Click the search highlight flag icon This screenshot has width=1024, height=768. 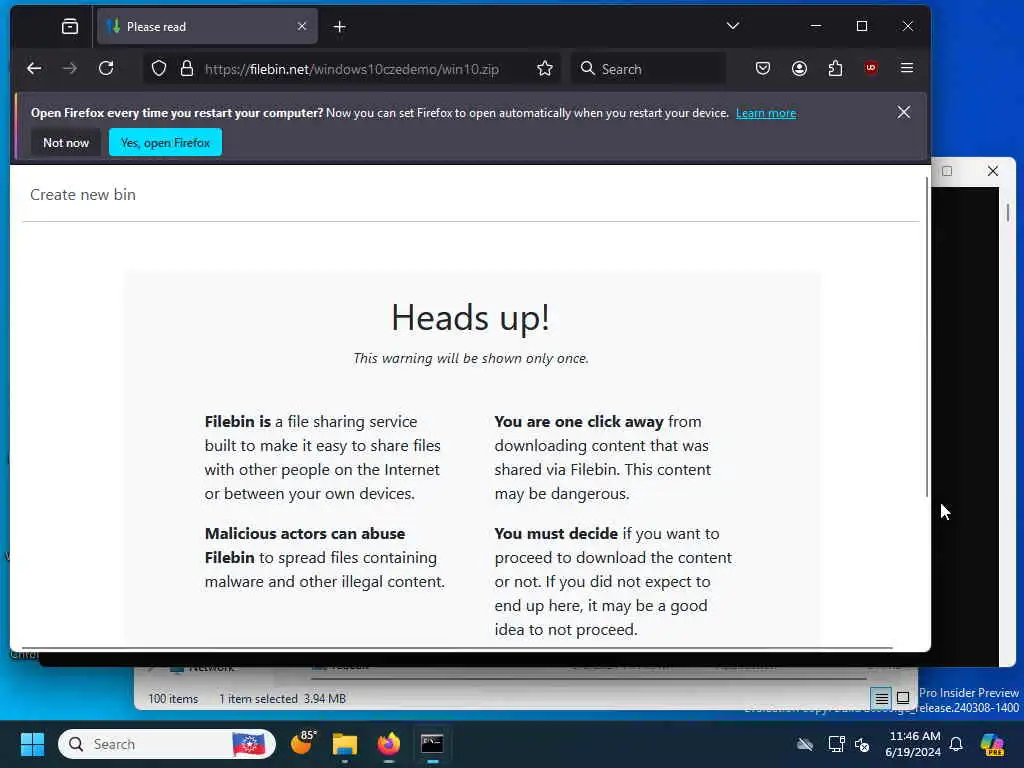[x=249, y=744]
